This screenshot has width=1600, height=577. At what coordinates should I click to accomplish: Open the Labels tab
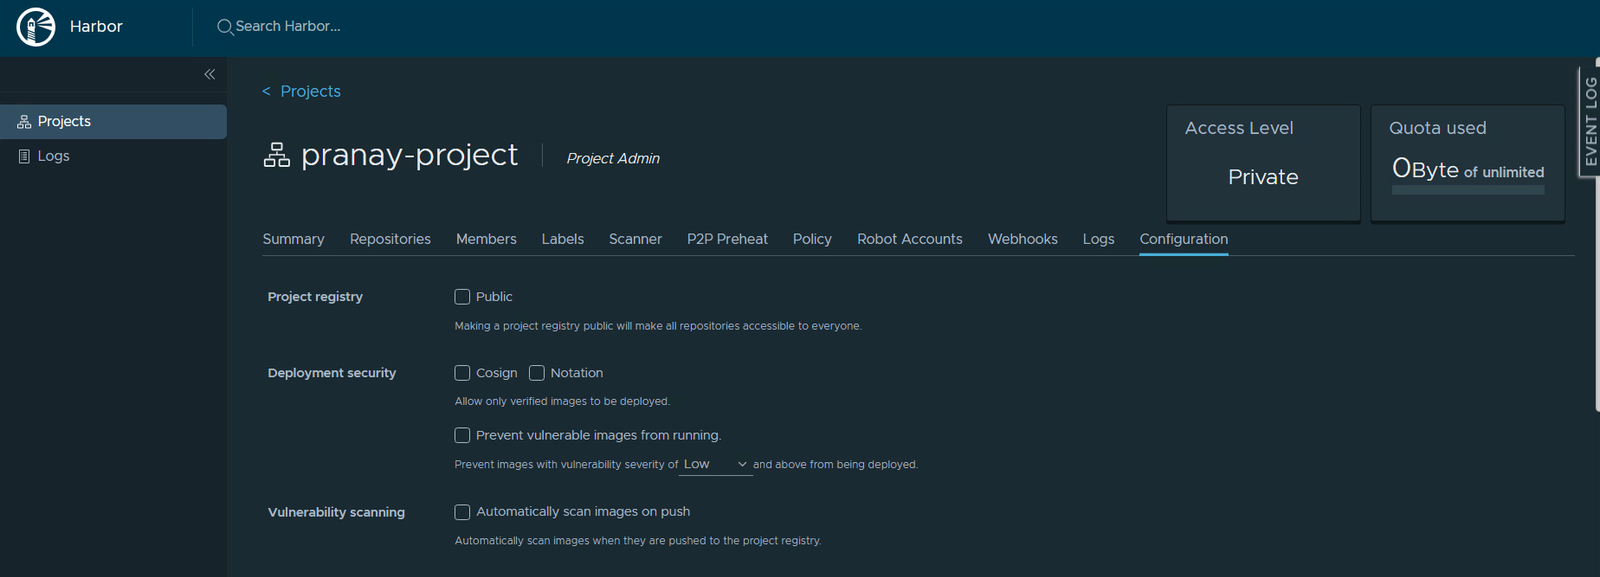[563, 239]
